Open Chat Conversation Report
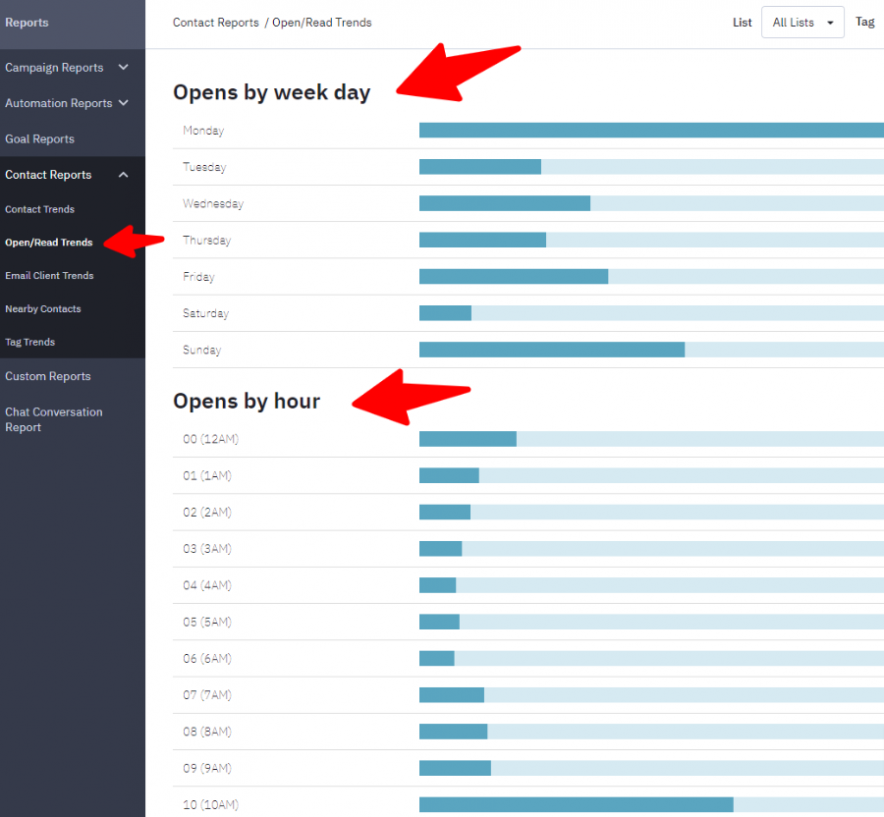Screen dimensions: 884x817 pyautogui.click(x=54, y=419)
